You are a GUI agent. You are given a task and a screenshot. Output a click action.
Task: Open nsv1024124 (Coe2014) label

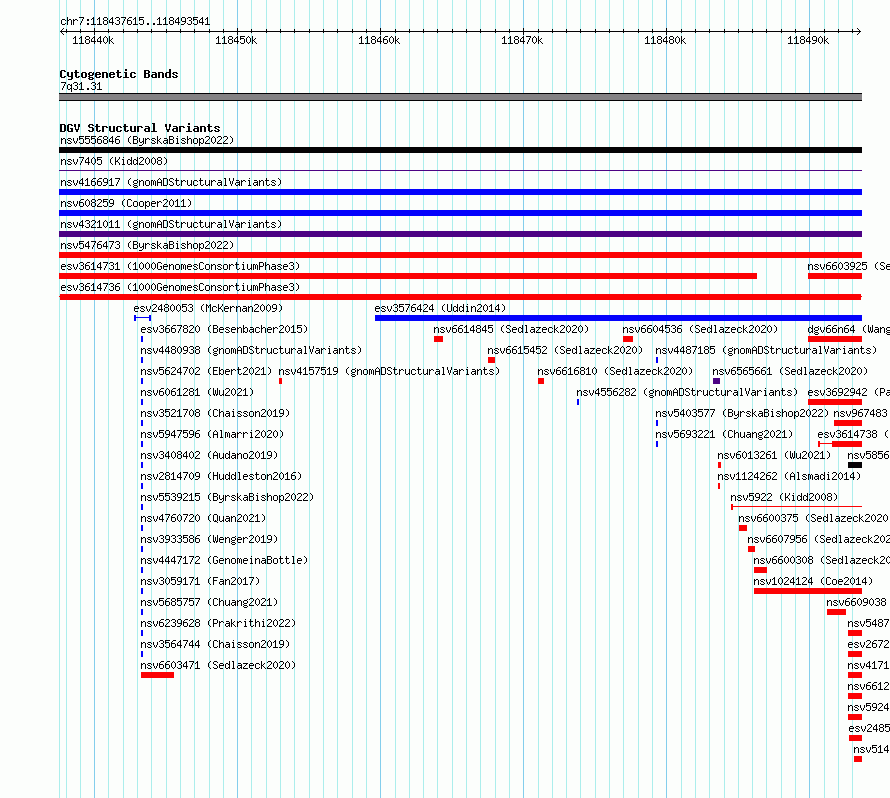(813, 581)
